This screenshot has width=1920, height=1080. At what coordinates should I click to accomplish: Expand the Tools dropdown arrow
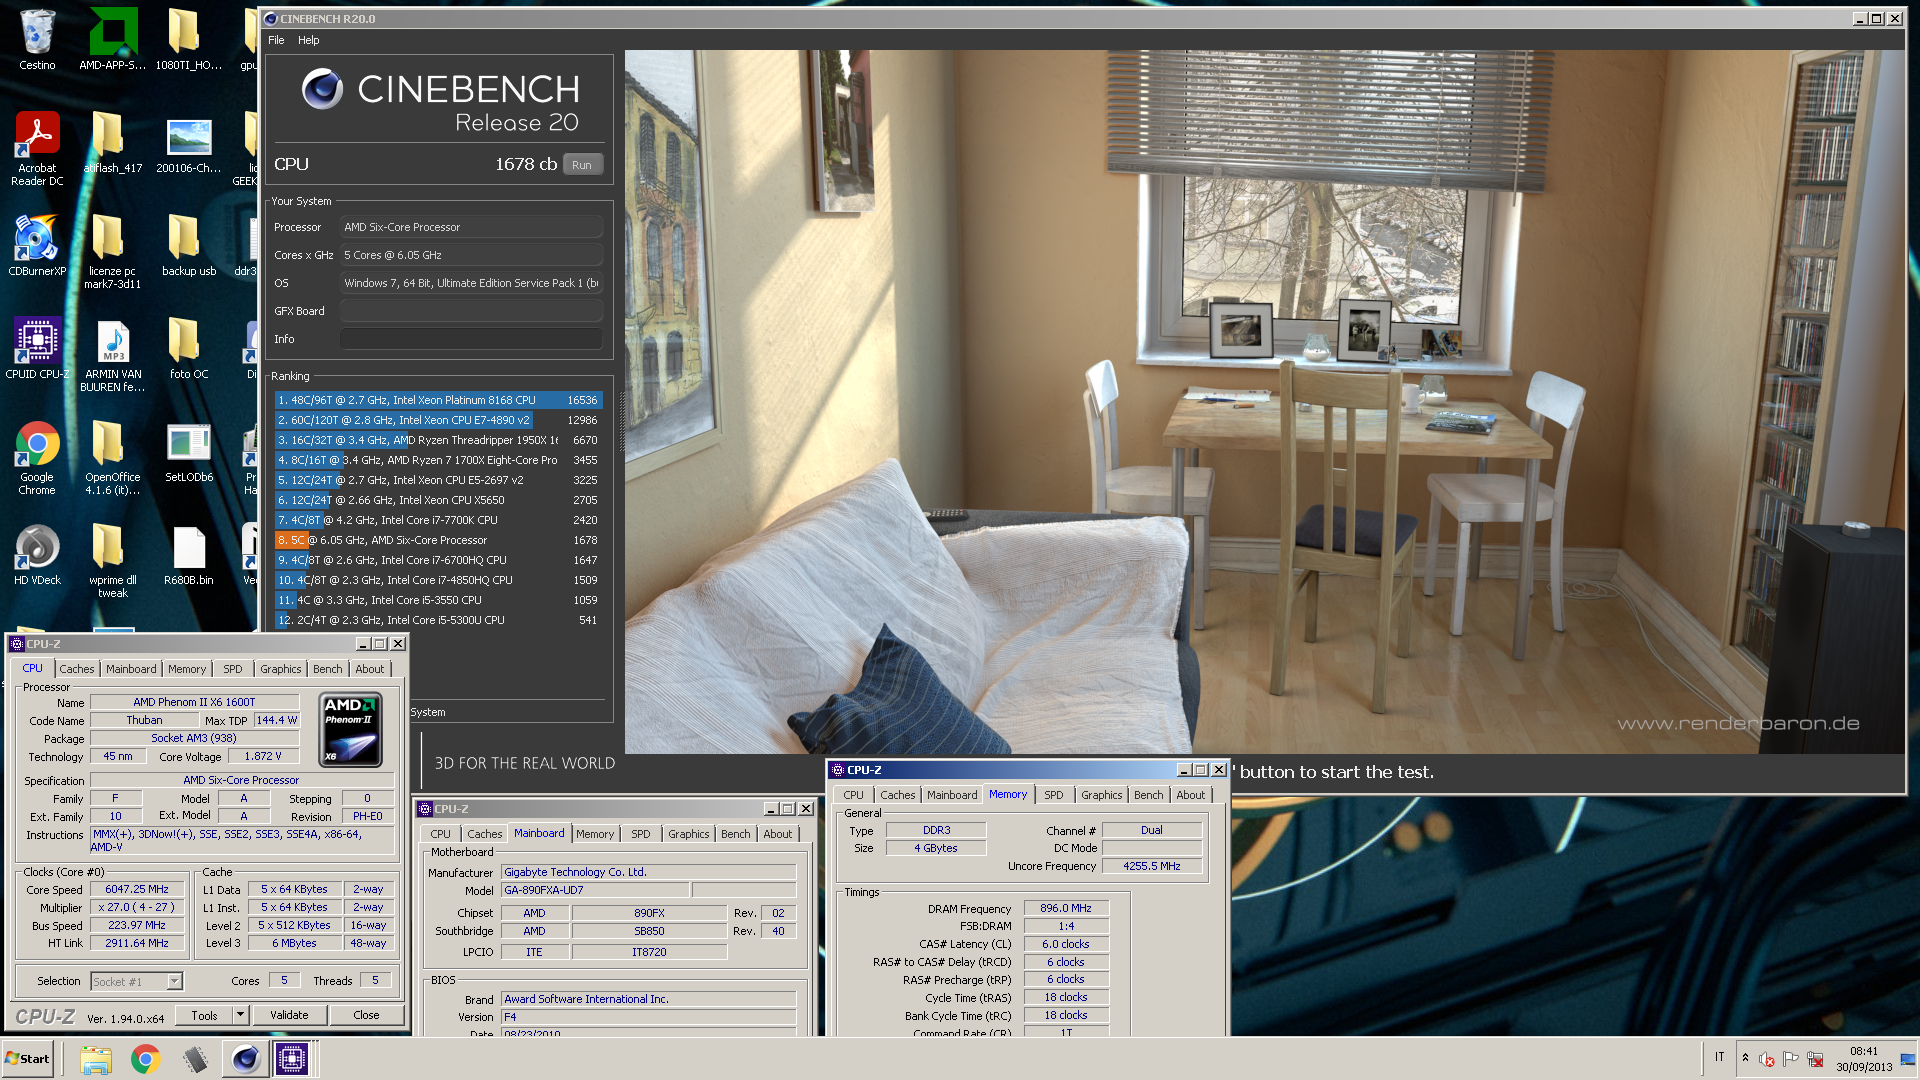(240, 1015)
